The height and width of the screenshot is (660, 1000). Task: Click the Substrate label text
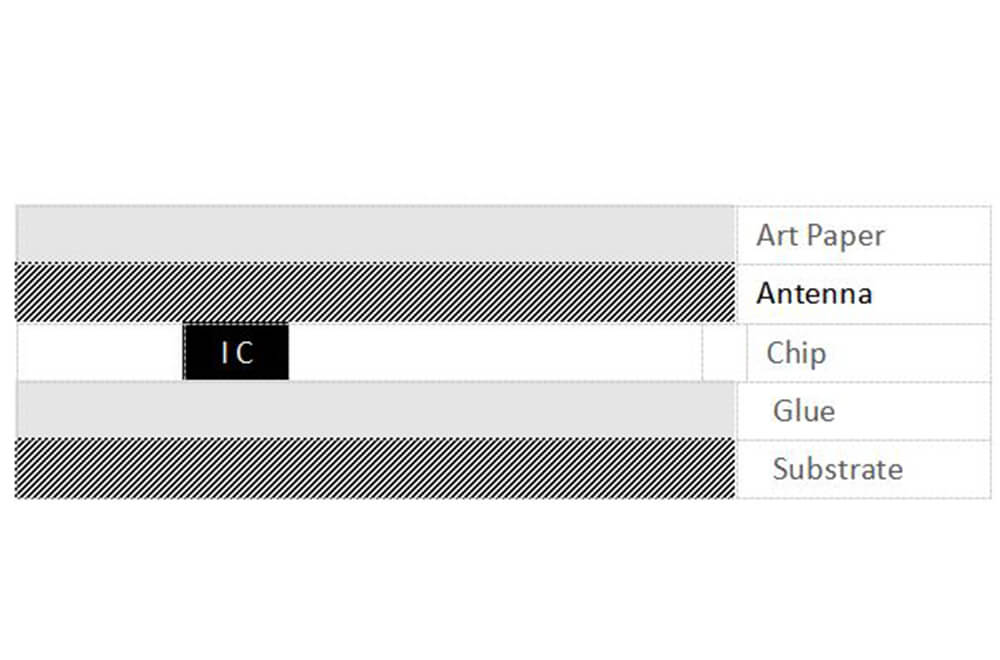coord(837,469)
